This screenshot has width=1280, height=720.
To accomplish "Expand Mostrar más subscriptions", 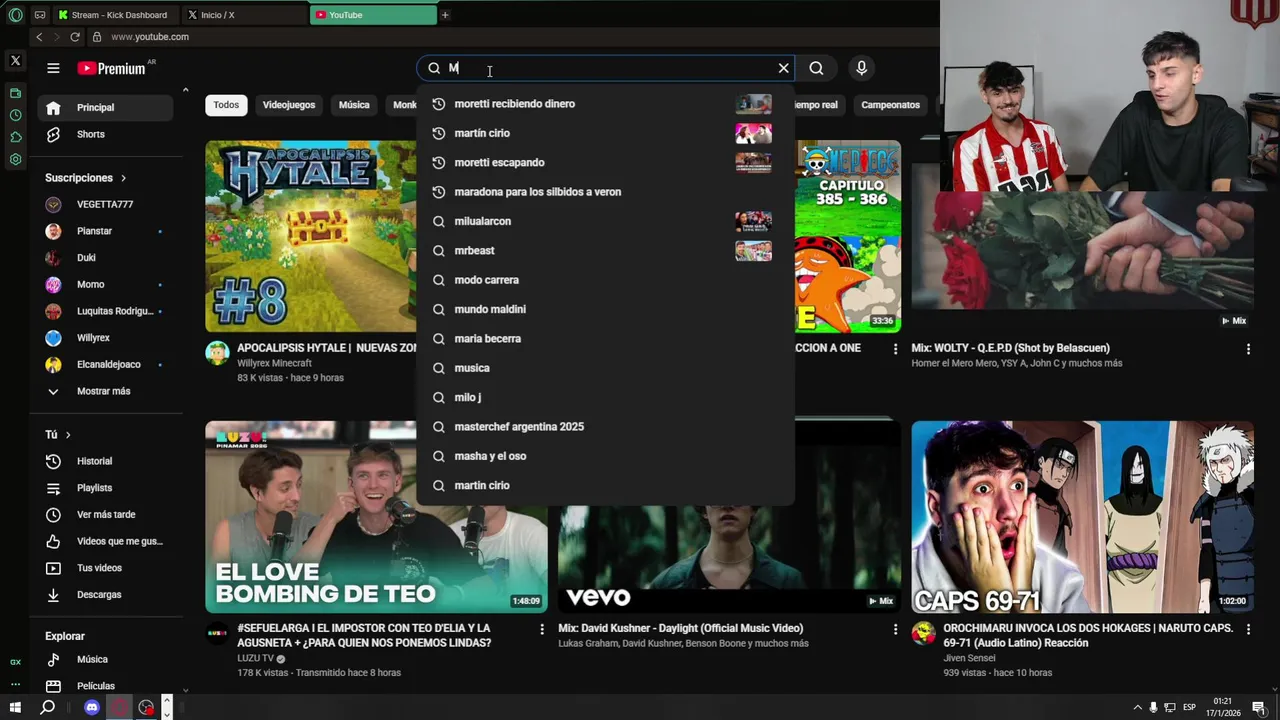I will [105, 391].
